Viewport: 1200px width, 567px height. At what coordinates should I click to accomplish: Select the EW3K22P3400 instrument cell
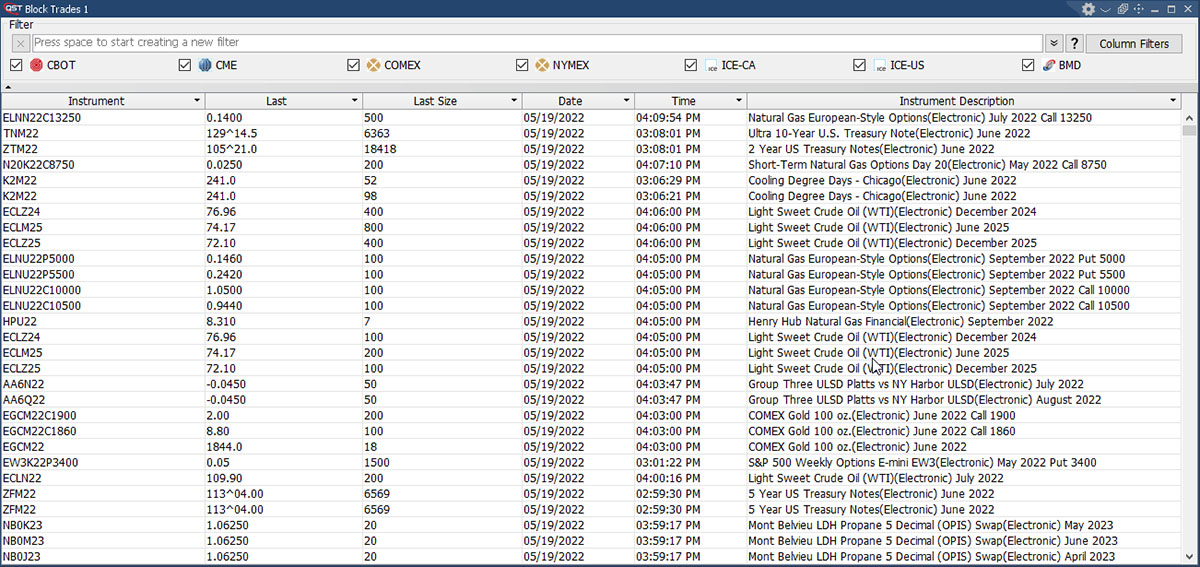103,462
